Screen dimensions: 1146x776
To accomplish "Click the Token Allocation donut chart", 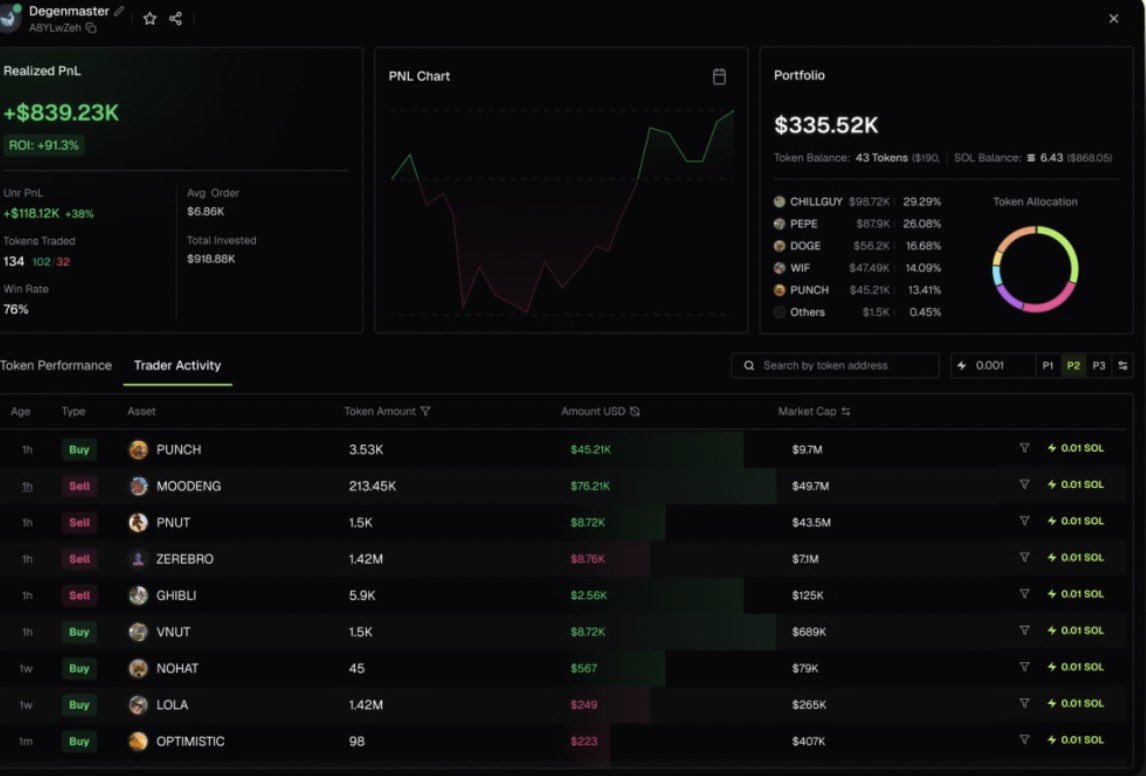I will click(1035, 269).
